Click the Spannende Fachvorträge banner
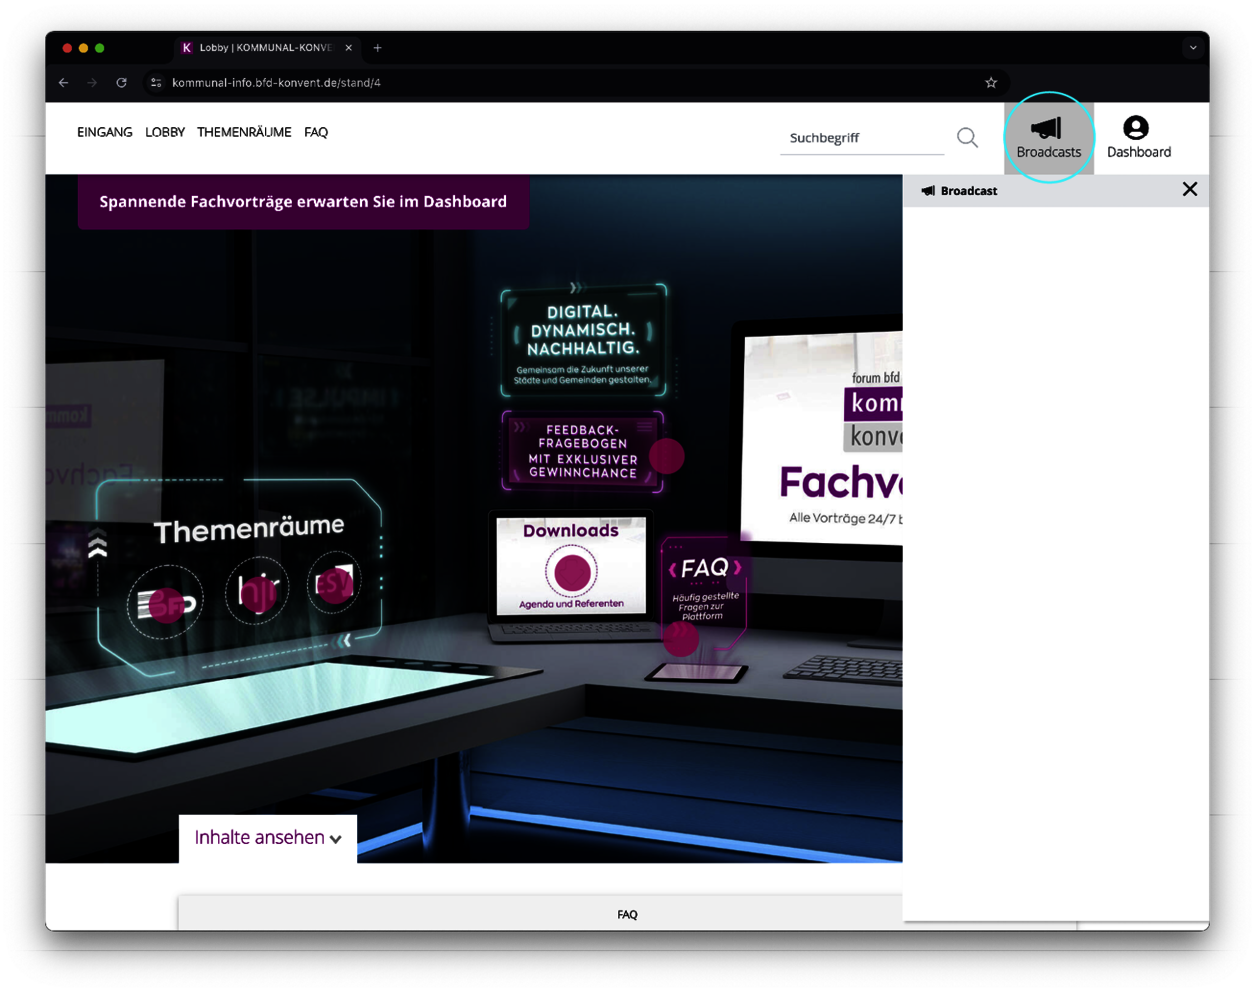The width and height of the screenshot is (1255, 992). click(303, 202)
